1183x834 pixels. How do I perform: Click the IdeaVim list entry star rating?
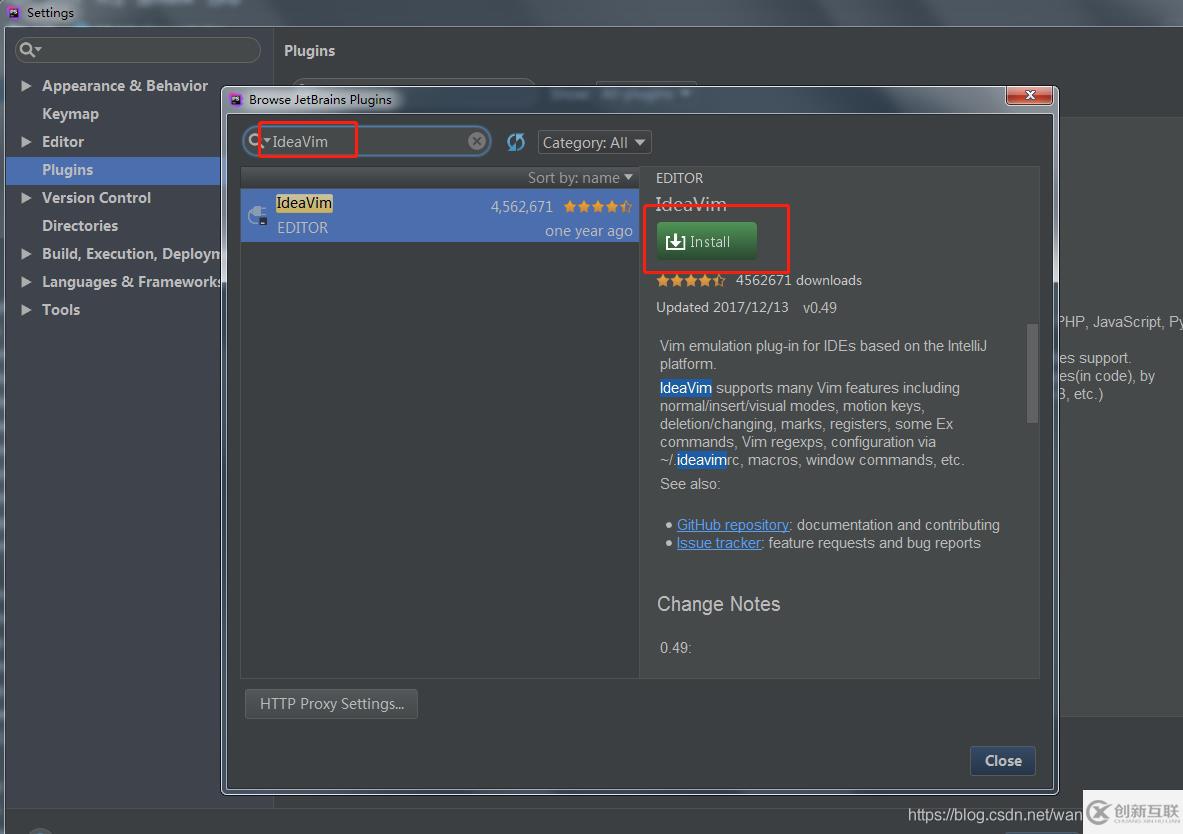(x=598, y=207)
